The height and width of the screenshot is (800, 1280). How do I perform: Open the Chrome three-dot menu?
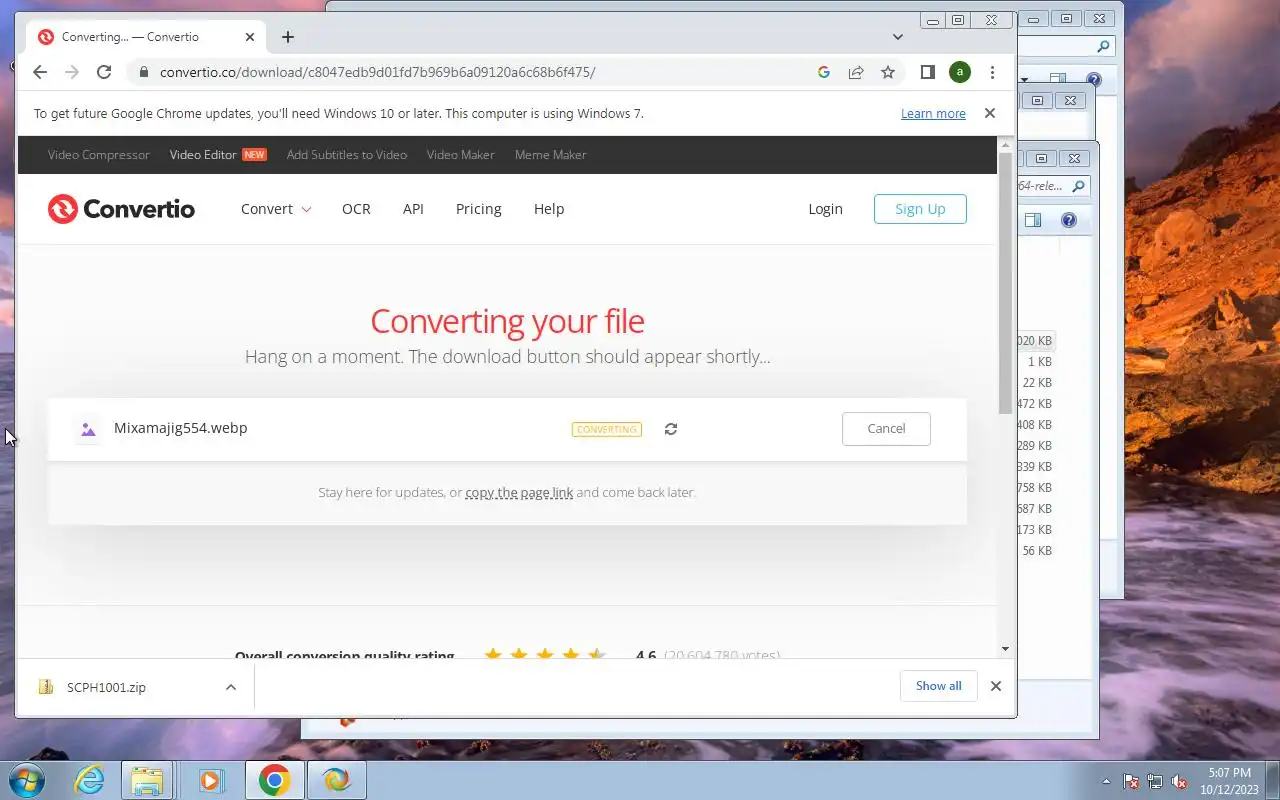[x=992, y=72]
